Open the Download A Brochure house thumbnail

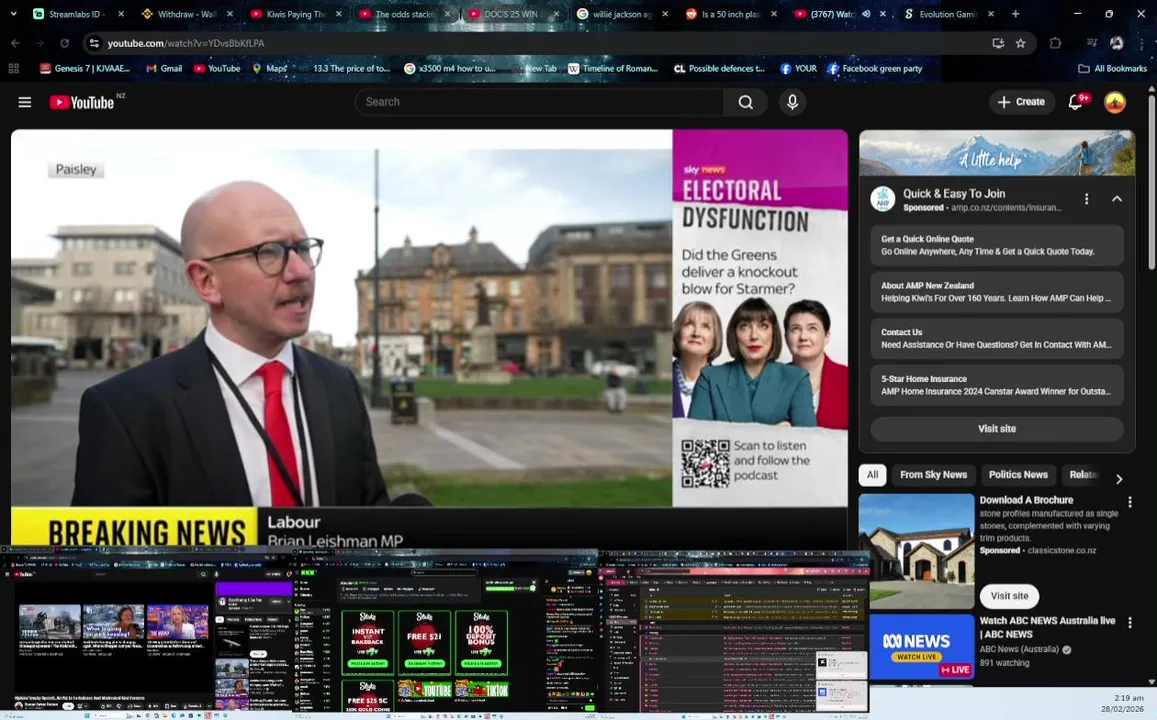click(x=916, y=552)
